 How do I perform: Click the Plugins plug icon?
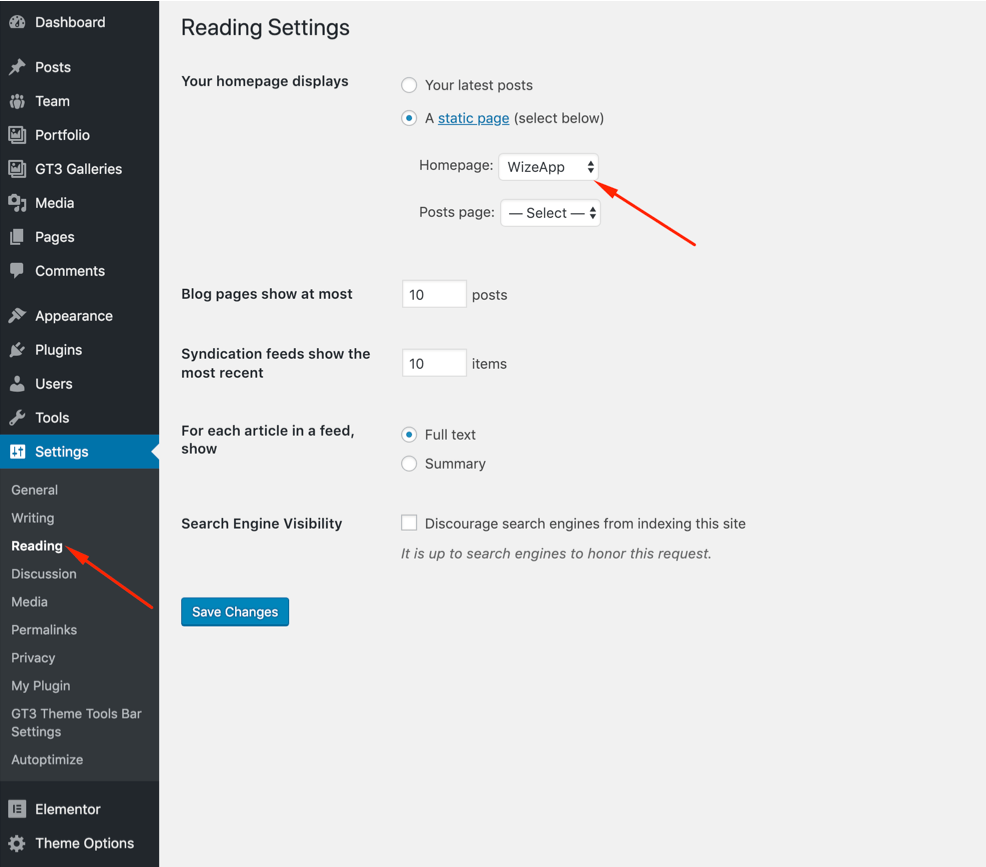tap(18, 350)
